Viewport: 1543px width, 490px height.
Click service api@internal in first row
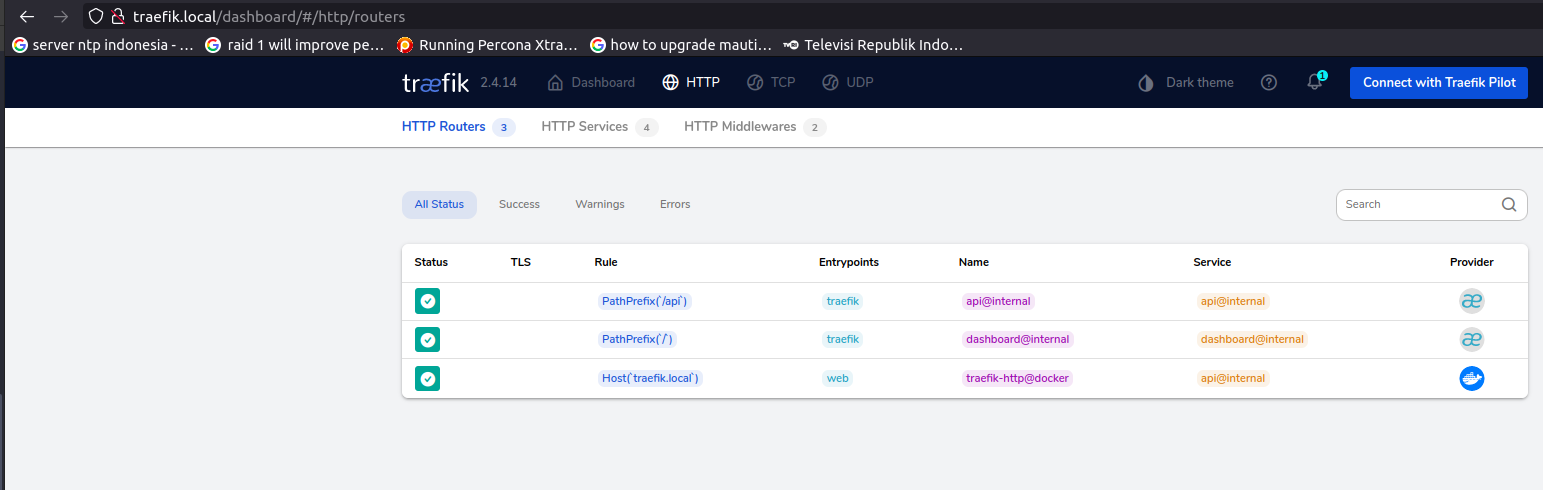click(x=1233, y=301)
